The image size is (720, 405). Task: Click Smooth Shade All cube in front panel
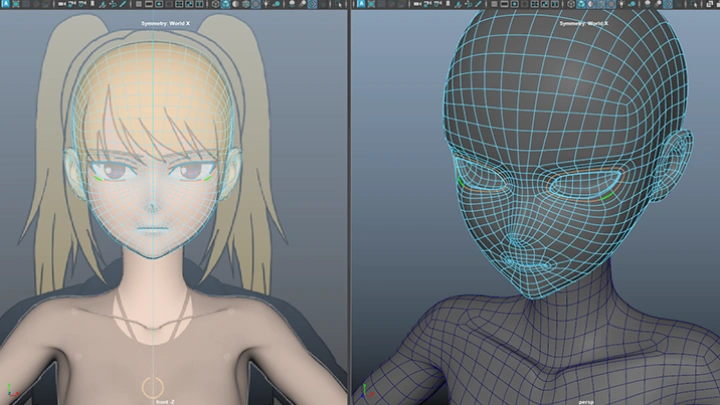pos(225,4)
